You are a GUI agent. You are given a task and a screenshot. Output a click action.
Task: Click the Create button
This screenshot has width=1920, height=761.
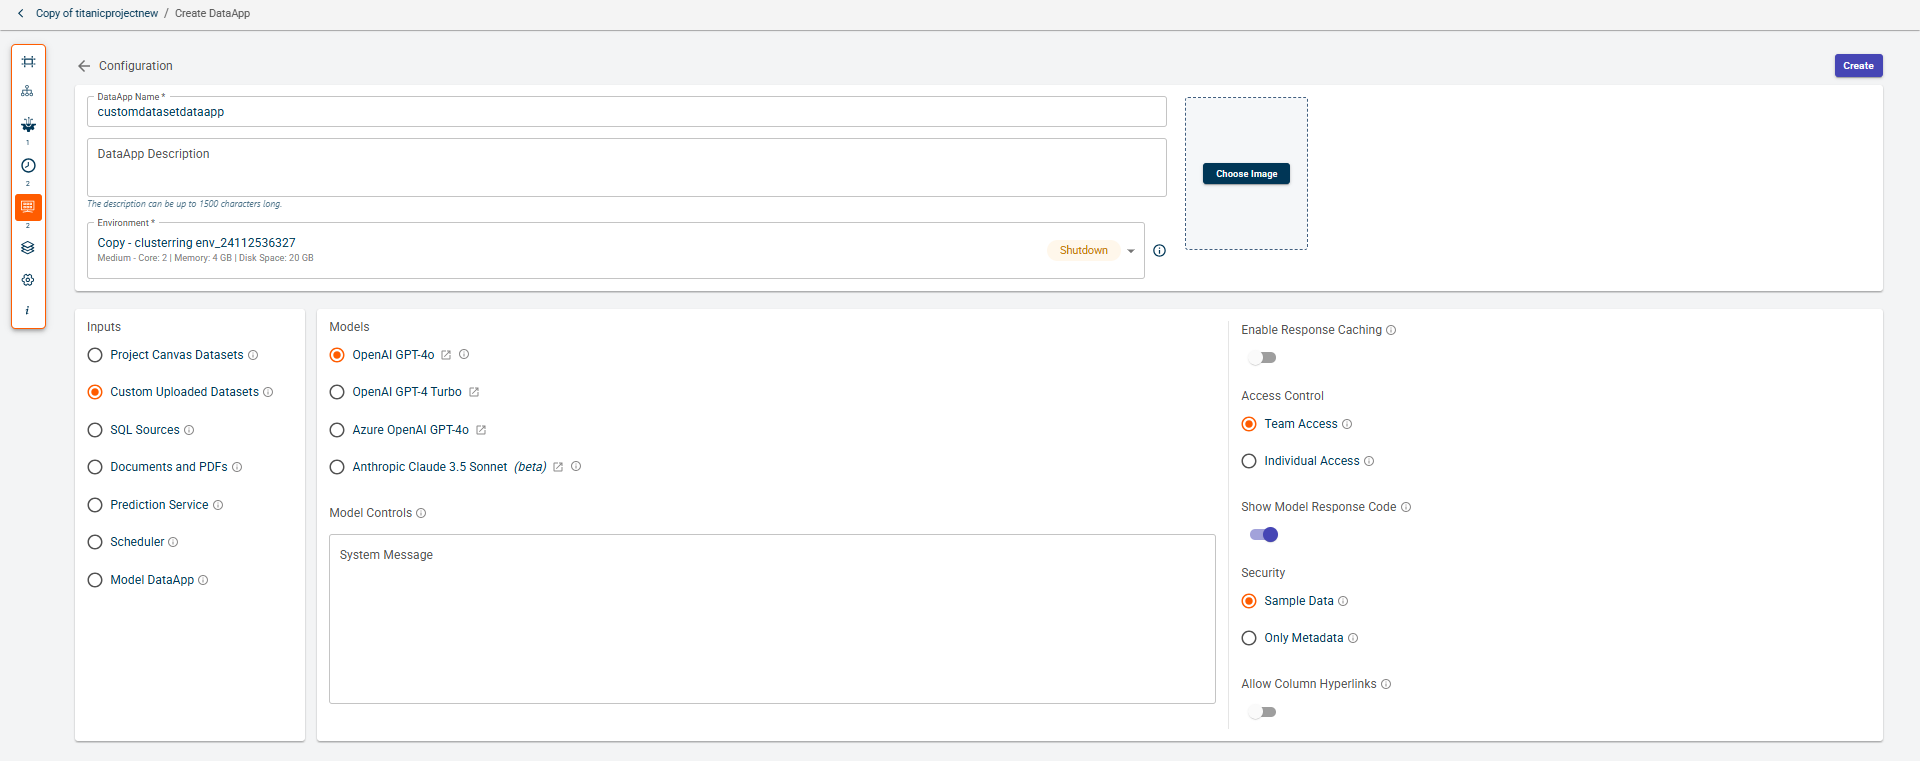pyautogui.click(x=1858, y=66)
